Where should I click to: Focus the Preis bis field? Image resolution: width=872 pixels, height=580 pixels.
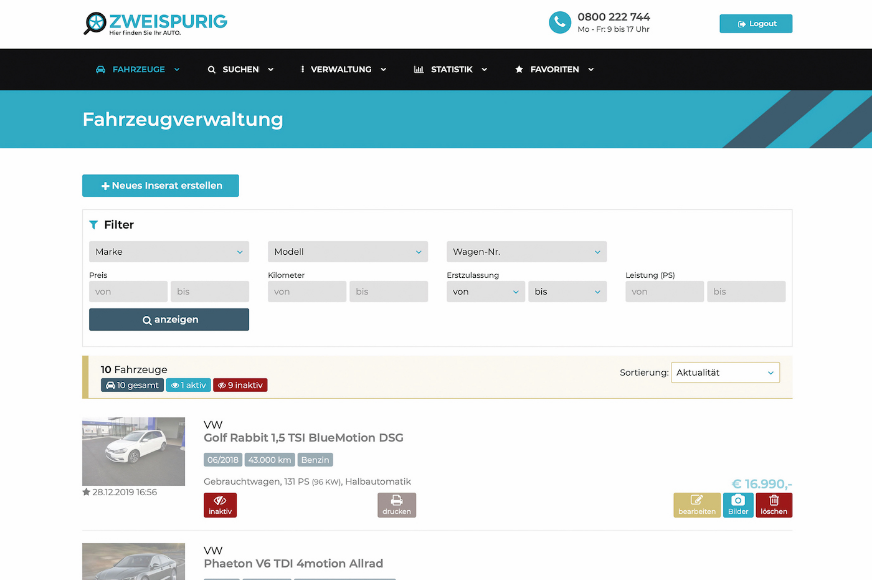(x=210, y=291)
